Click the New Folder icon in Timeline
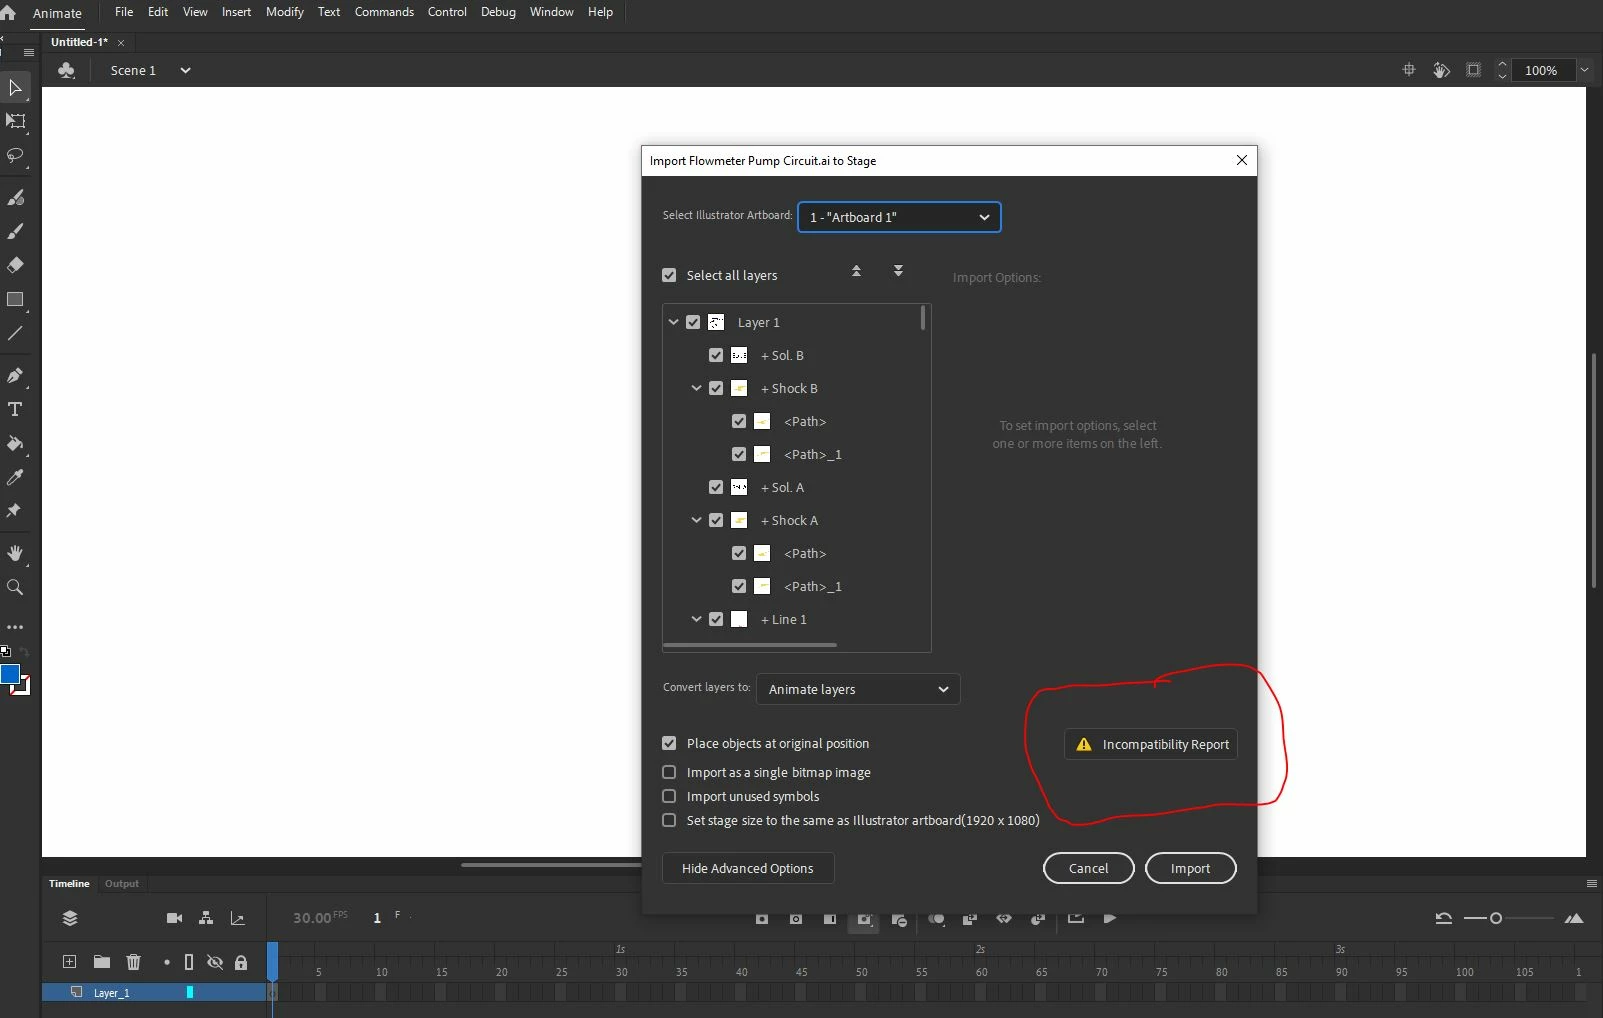Image resolution: width=1603 pixels, height=1018 pixels. [102, 962]
